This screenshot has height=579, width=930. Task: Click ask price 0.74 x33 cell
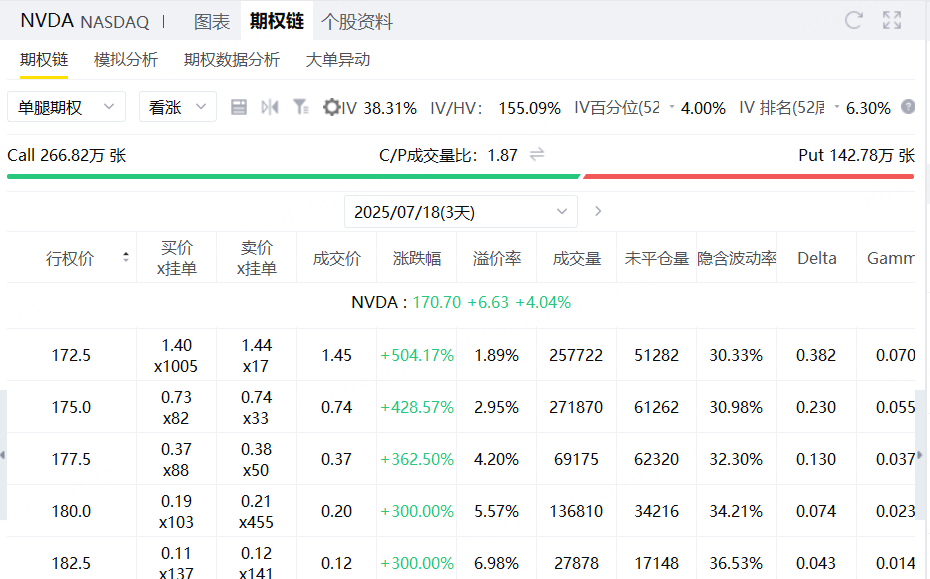[256, 408]
